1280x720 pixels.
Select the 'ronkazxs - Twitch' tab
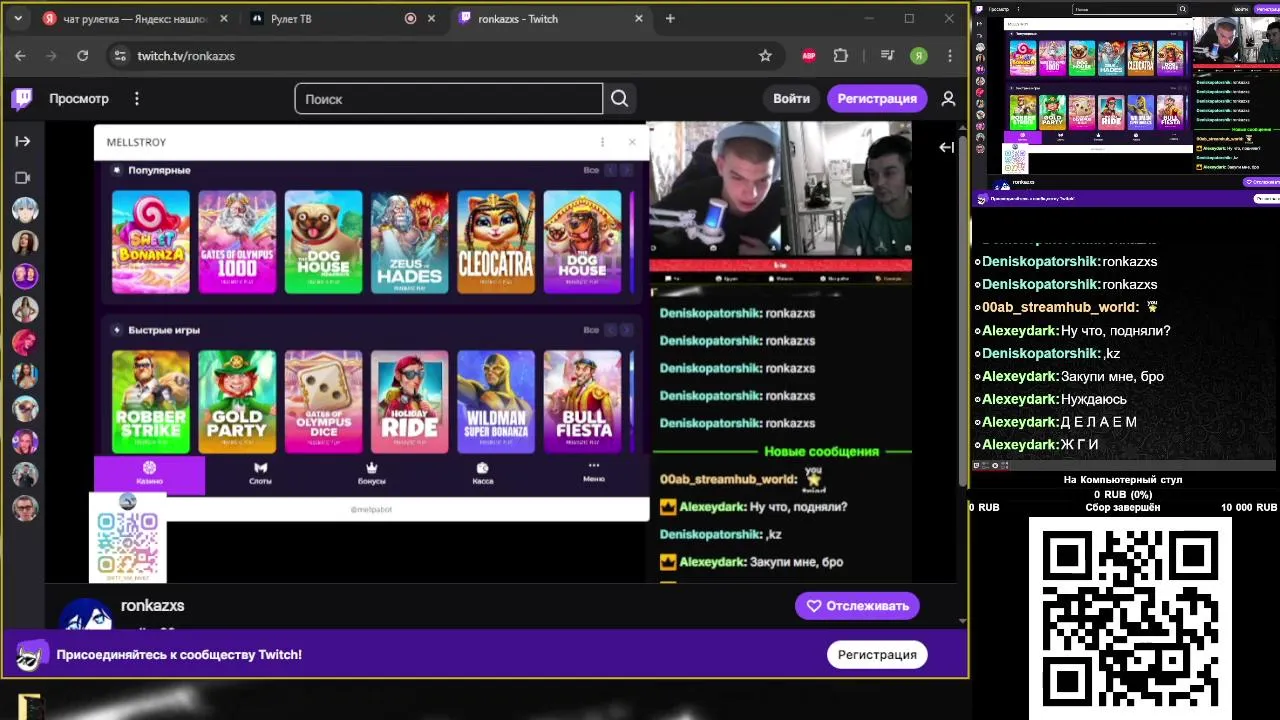(550, 18)
